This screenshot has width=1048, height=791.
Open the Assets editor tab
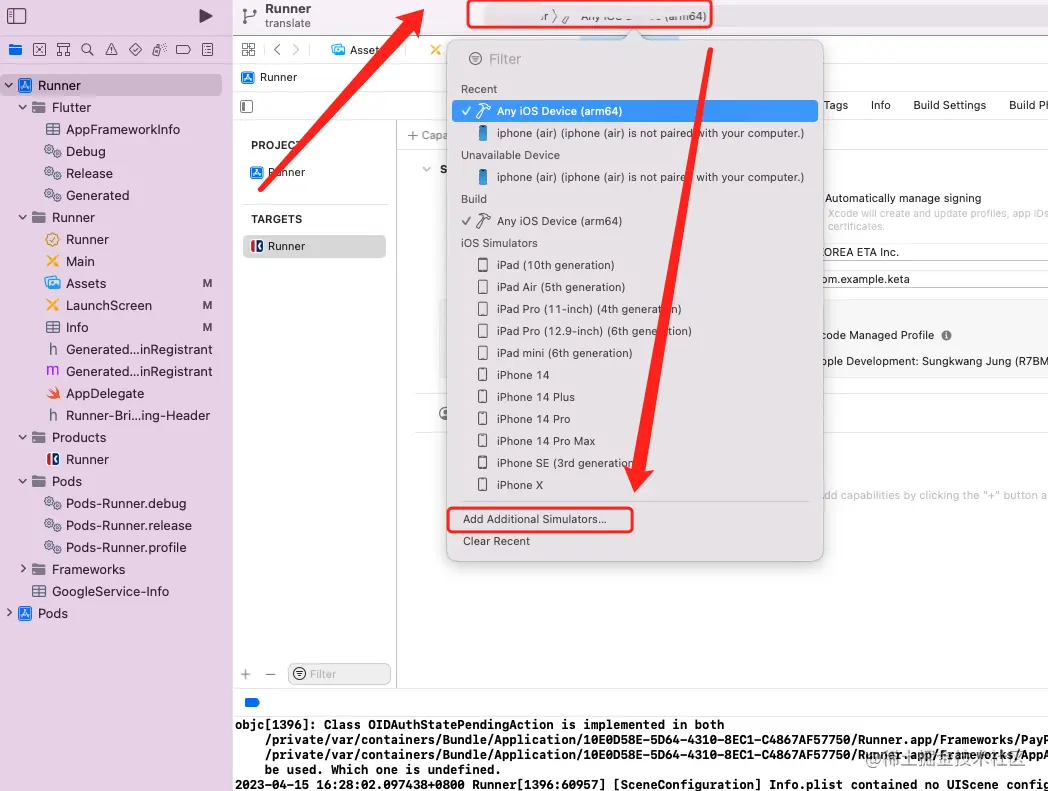356,49
